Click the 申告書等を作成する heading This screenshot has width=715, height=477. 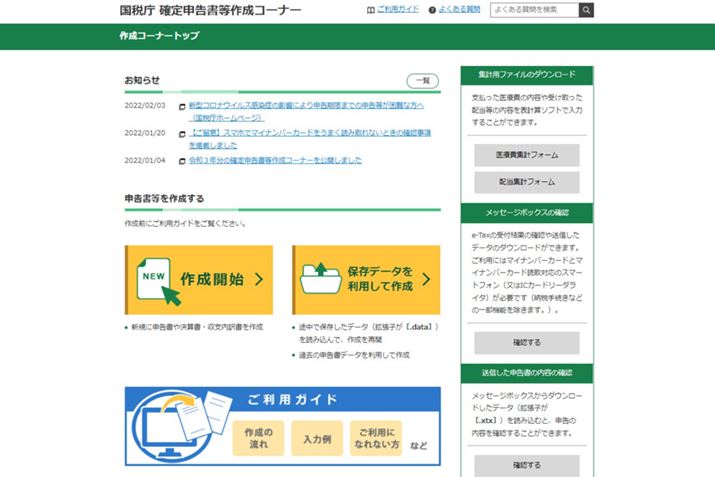point(164,198)
